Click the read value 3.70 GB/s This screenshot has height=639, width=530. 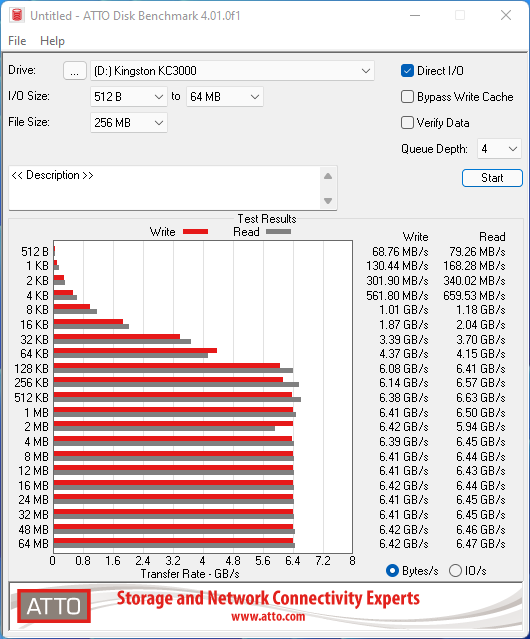[x=481, y=339]
